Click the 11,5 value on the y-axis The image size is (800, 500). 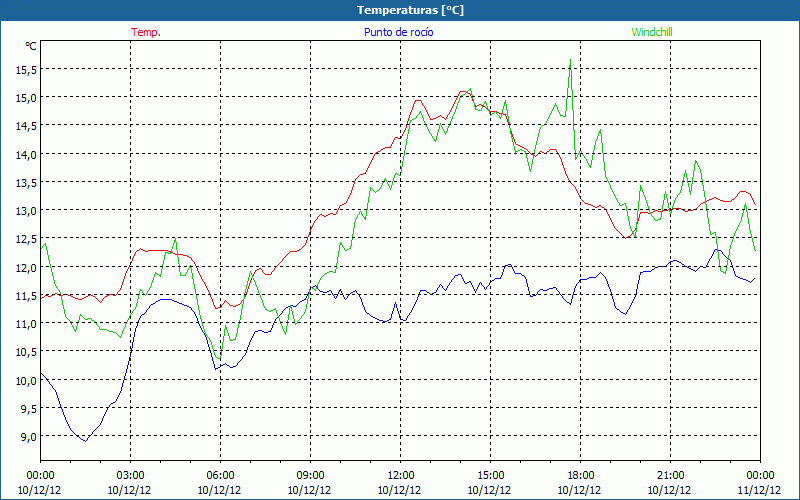[x=26, y=295]
